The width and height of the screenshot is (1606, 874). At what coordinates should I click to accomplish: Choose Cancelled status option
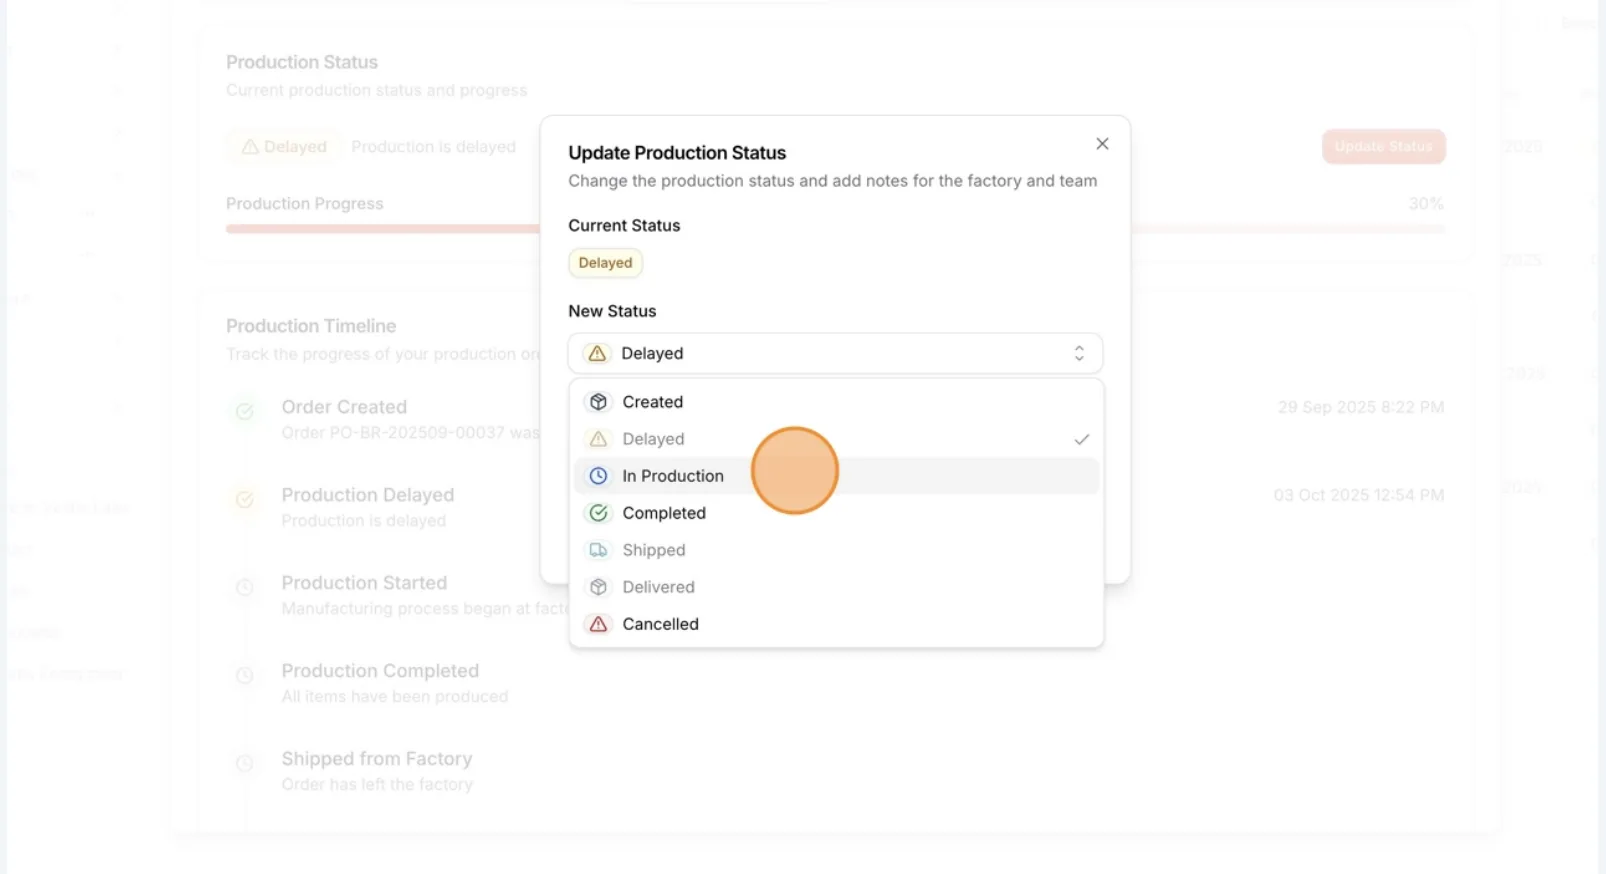tap(836, 624)
